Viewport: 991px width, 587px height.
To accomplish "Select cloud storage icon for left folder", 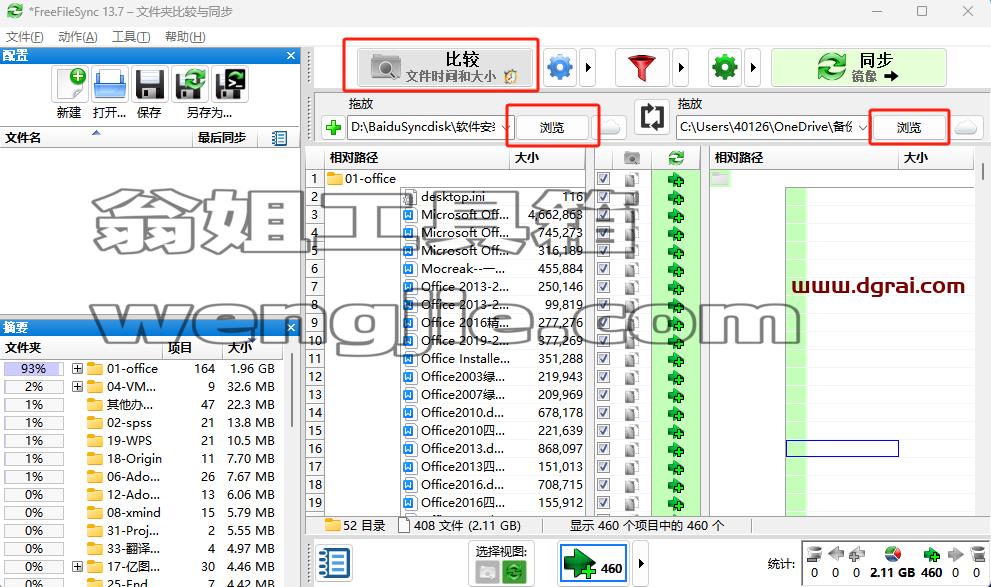I will coord(609,127).
